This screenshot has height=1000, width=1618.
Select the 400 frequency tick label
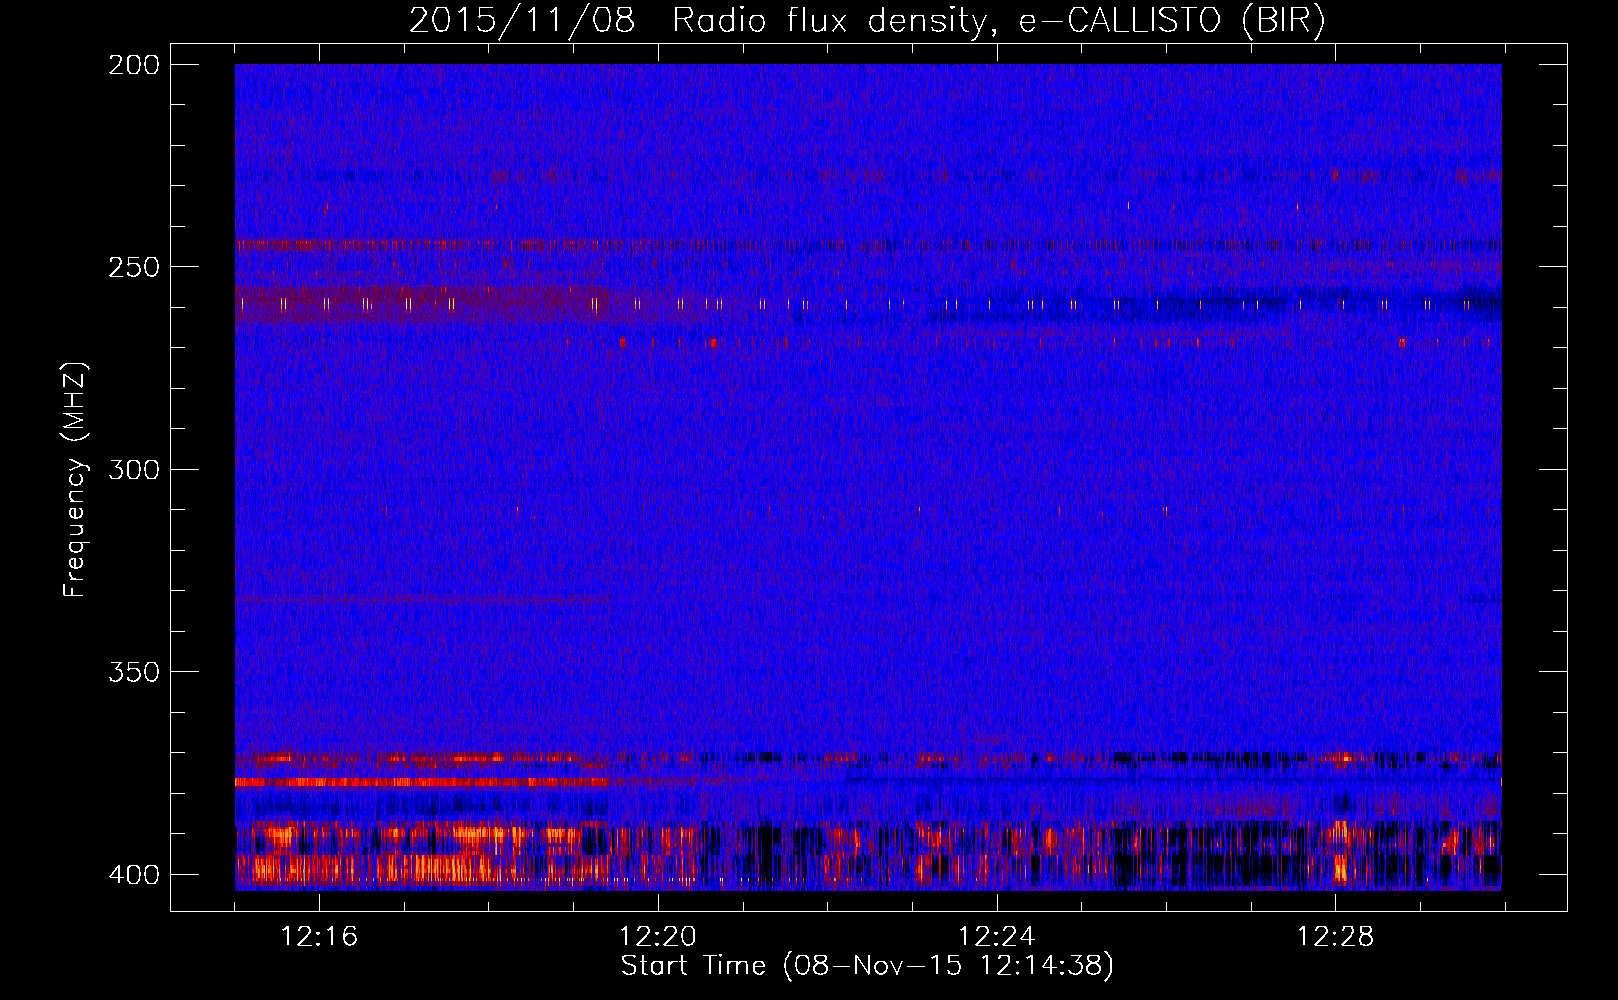tap(133, 874)
